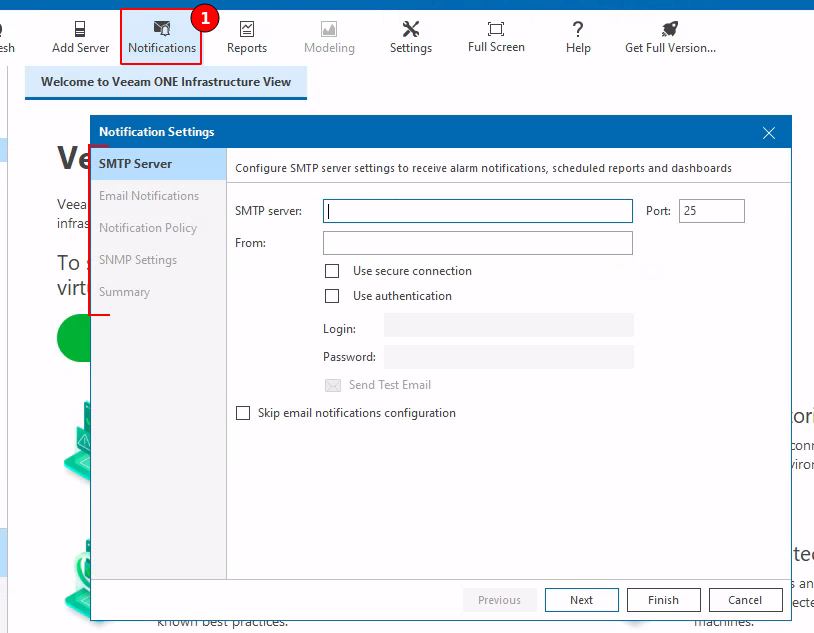
Task: Click the Login input field
Action: (509, 326)
